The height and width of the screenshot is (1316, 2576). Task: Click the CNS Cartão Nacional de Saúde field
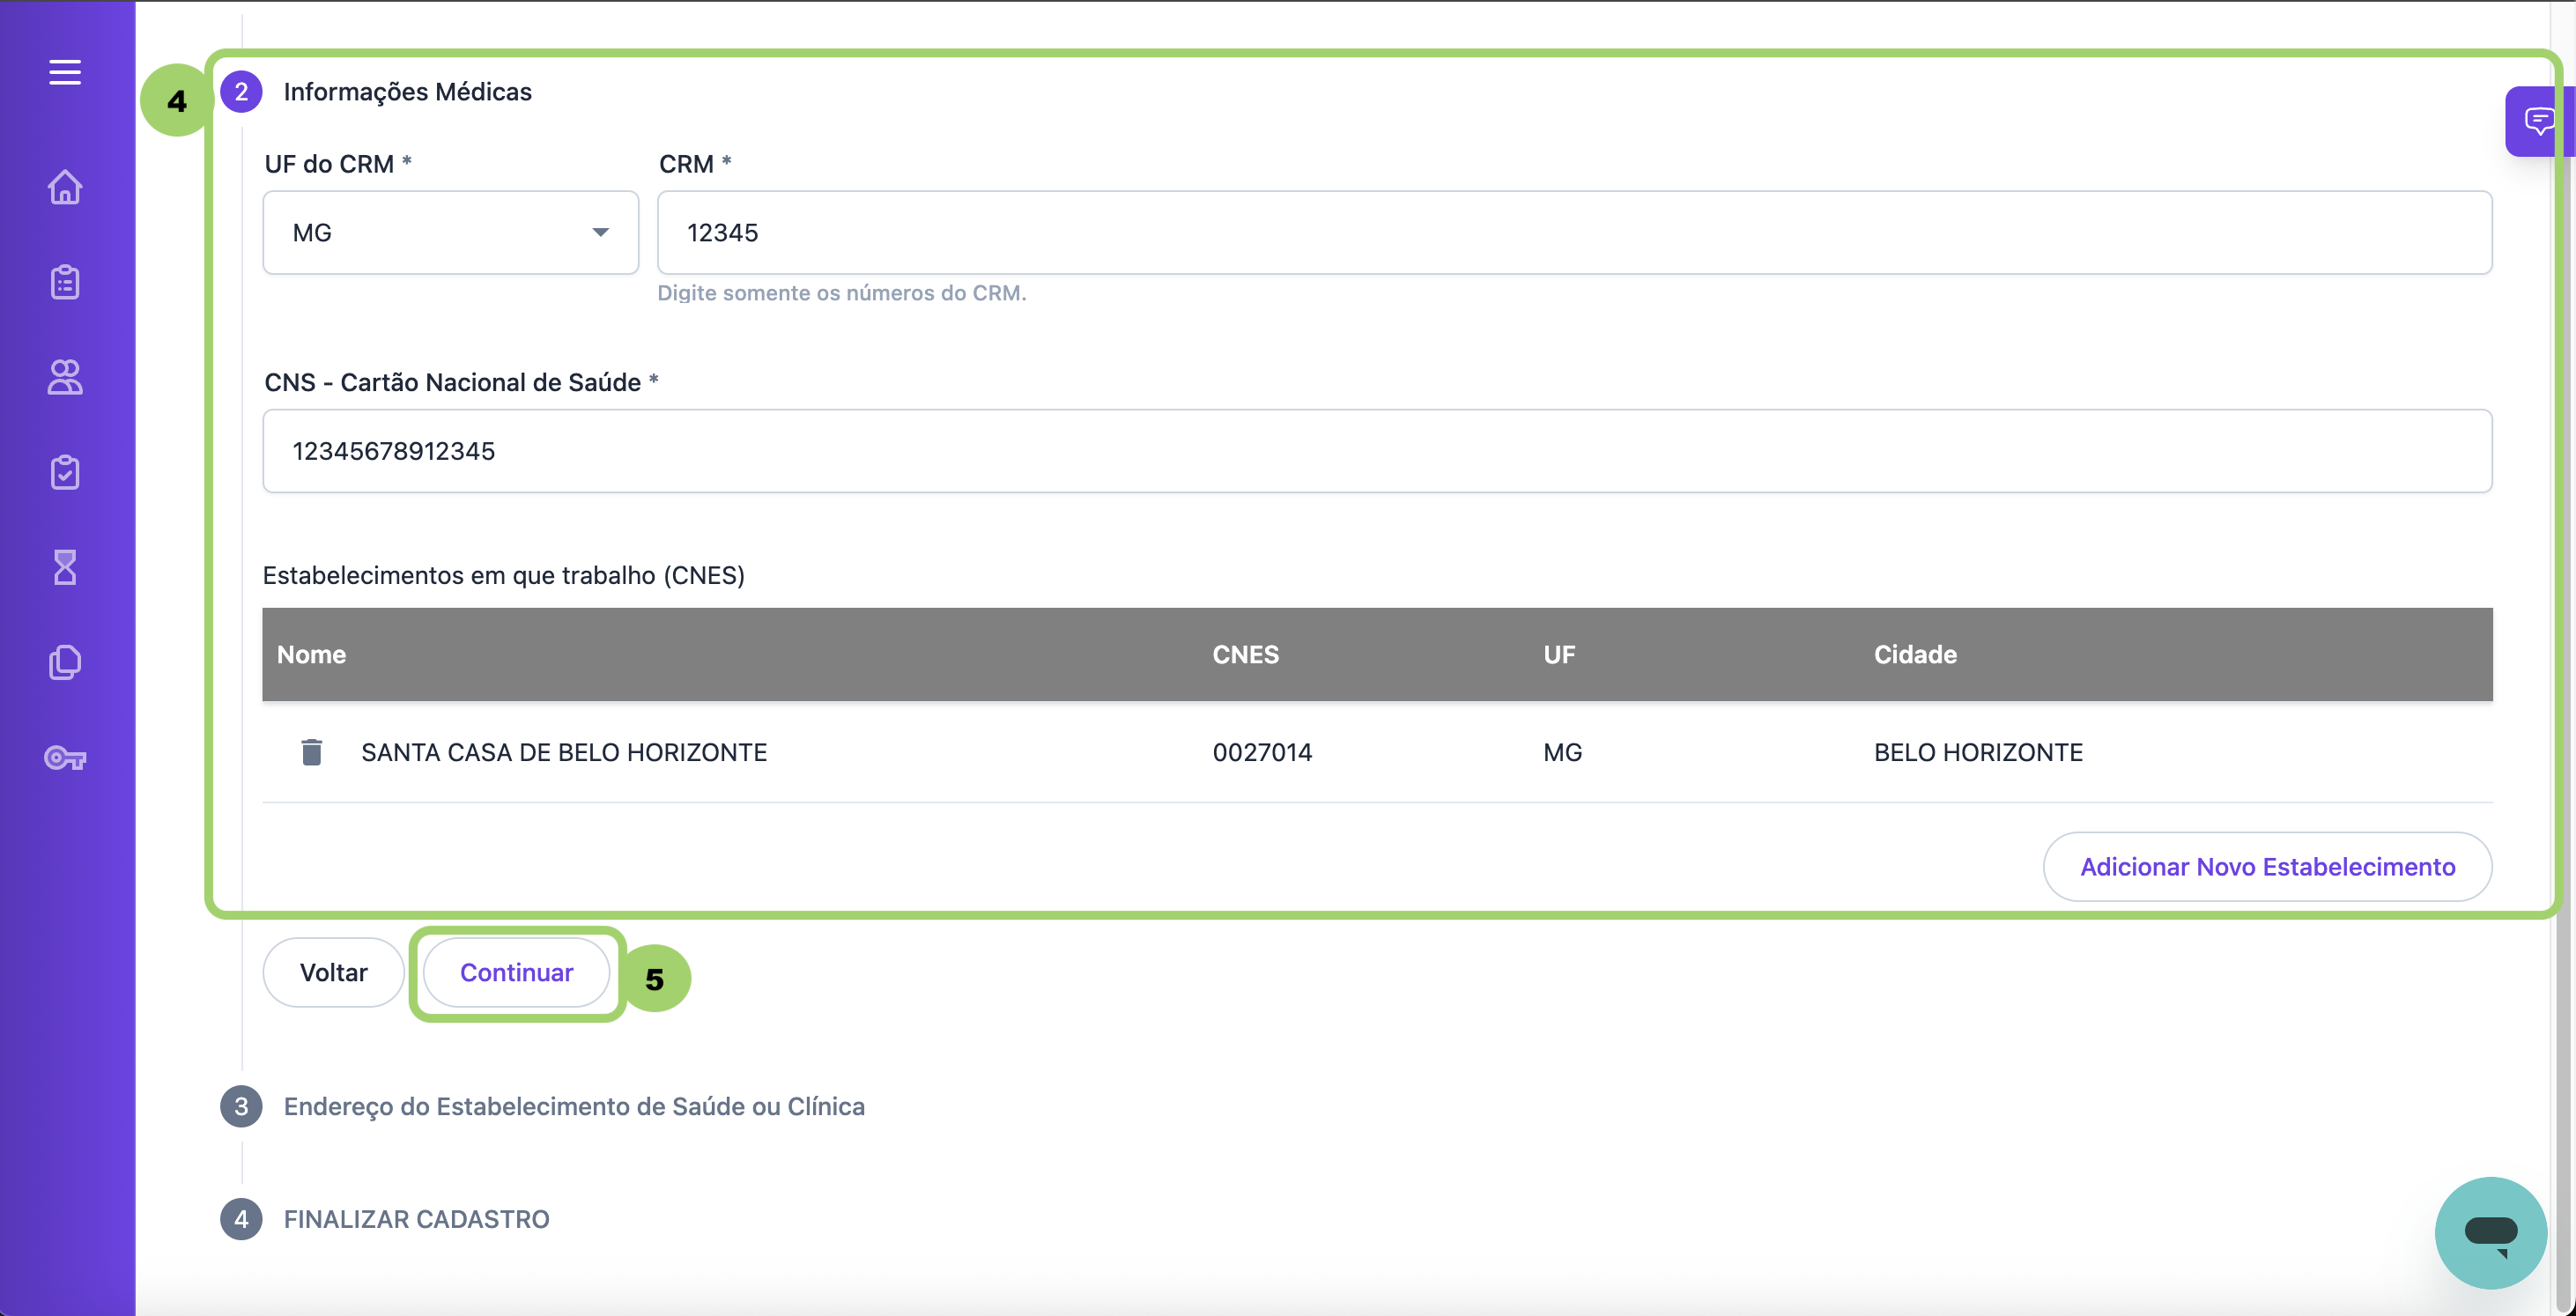coord(1376,451)
